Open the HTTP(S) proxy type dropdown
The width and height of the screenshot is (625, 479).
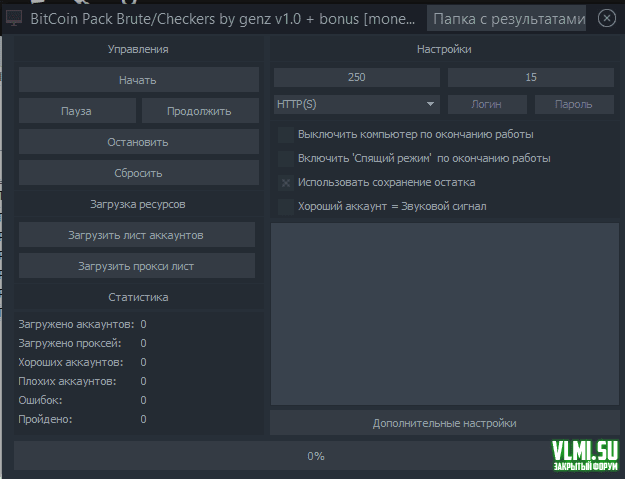click(x=356, y=104)
